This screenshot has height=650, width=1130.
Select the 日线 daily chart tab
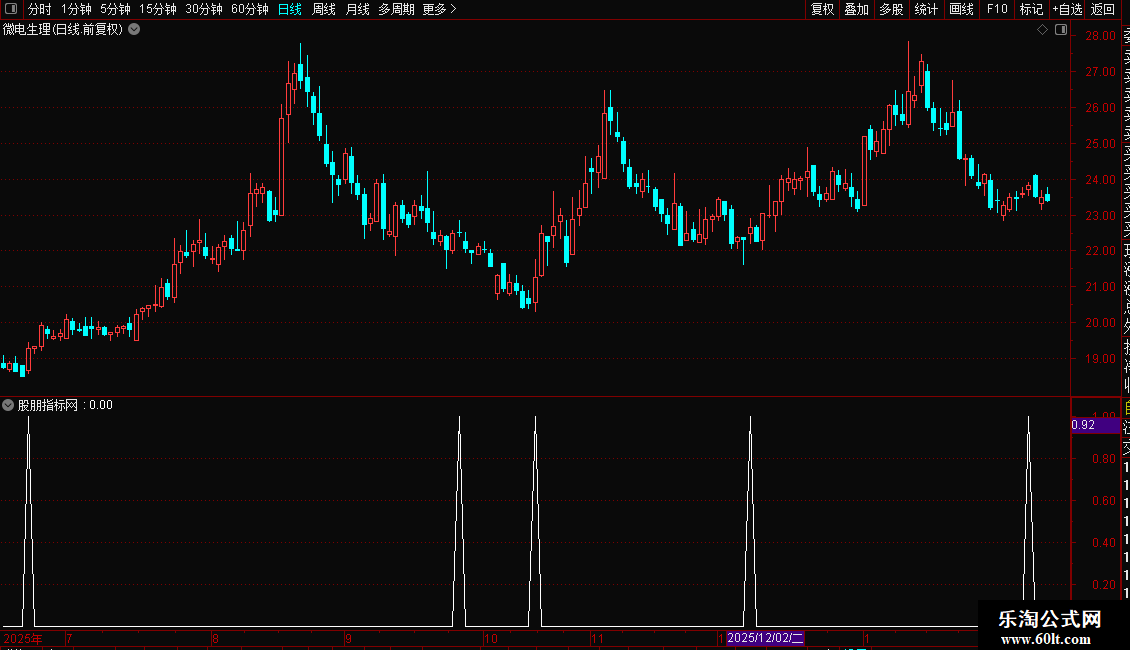[290, 9]
